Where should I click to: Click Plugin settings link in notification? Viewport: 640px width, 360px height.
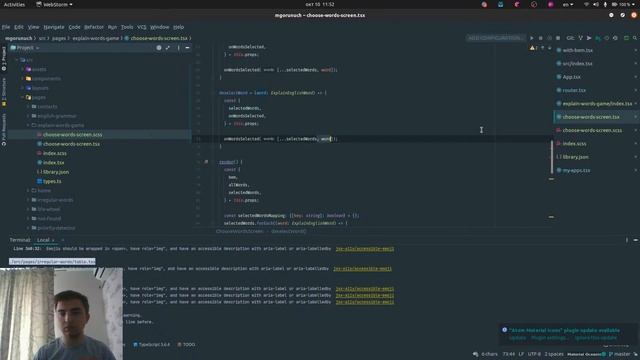[x=549, y=338]
